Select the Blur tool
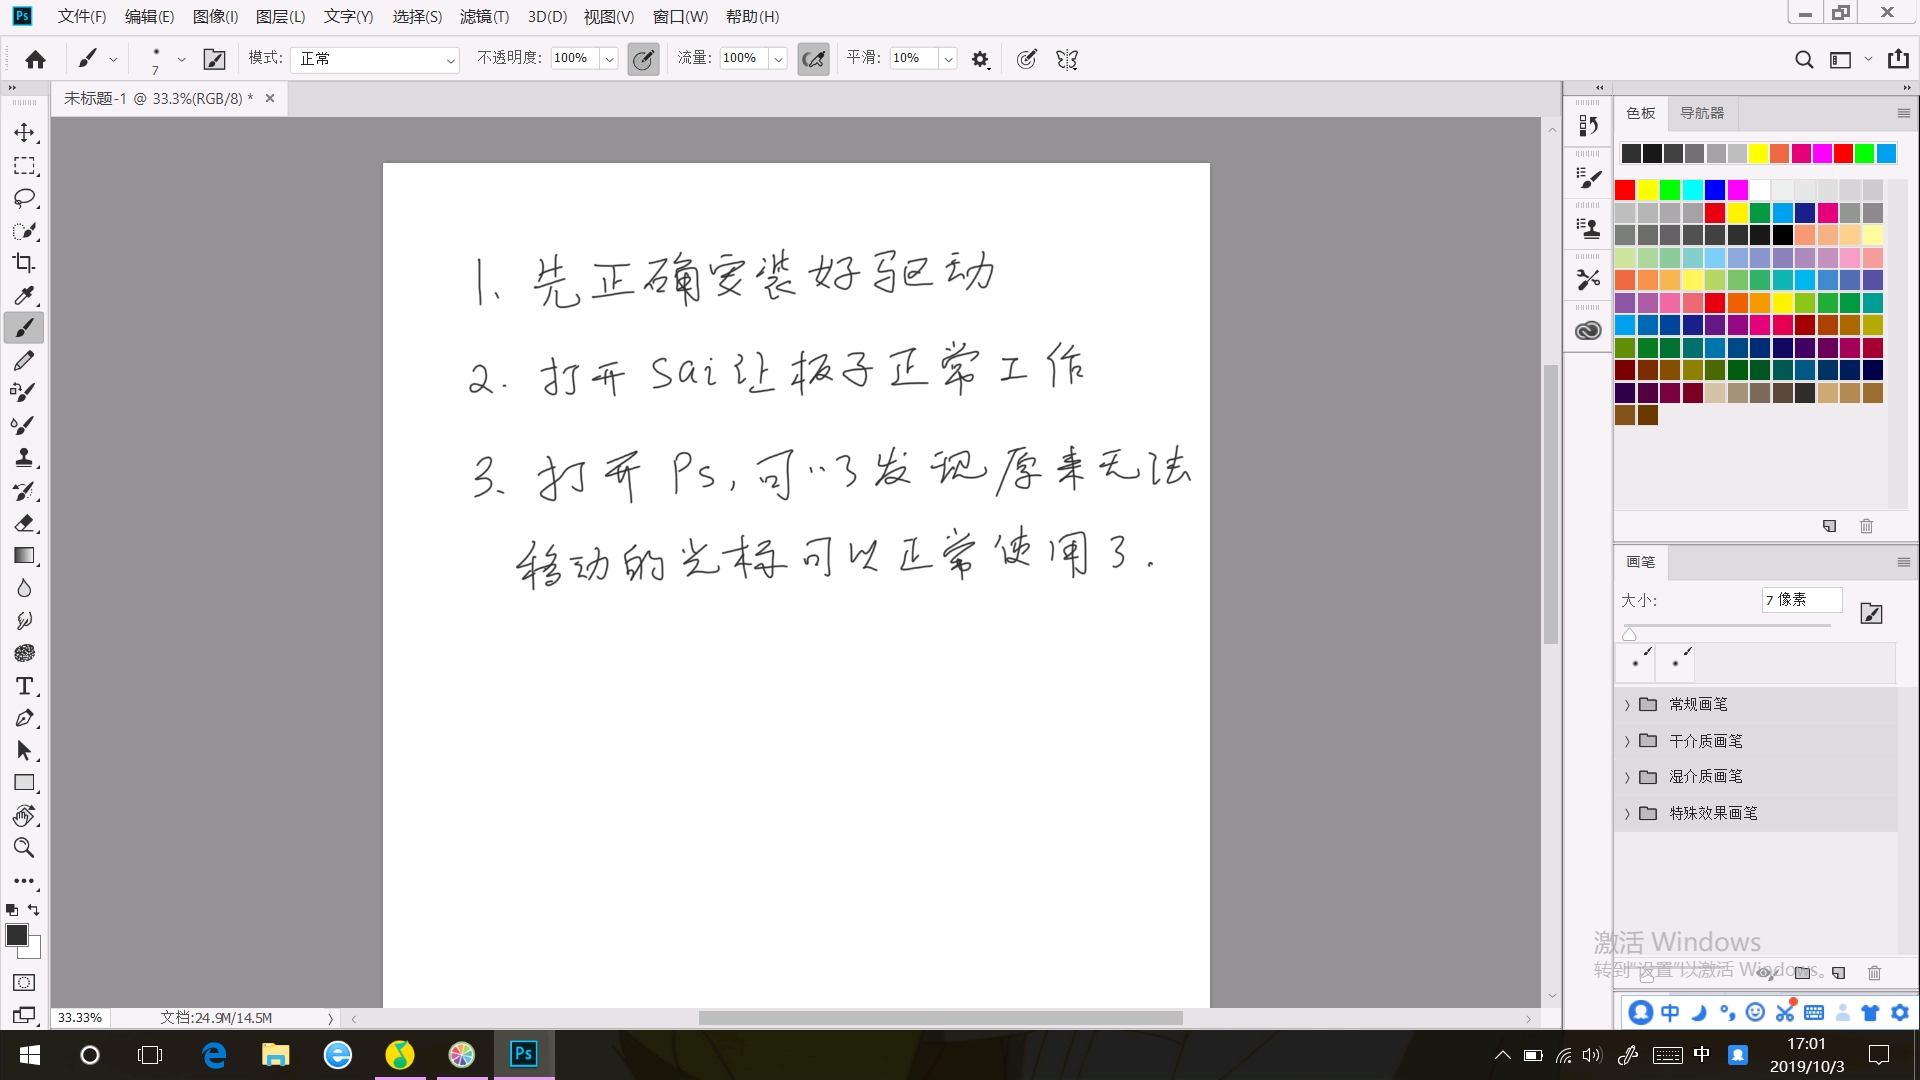Image resolution: width=1920 pixels, height=1080 pixels. pos(24,588)
